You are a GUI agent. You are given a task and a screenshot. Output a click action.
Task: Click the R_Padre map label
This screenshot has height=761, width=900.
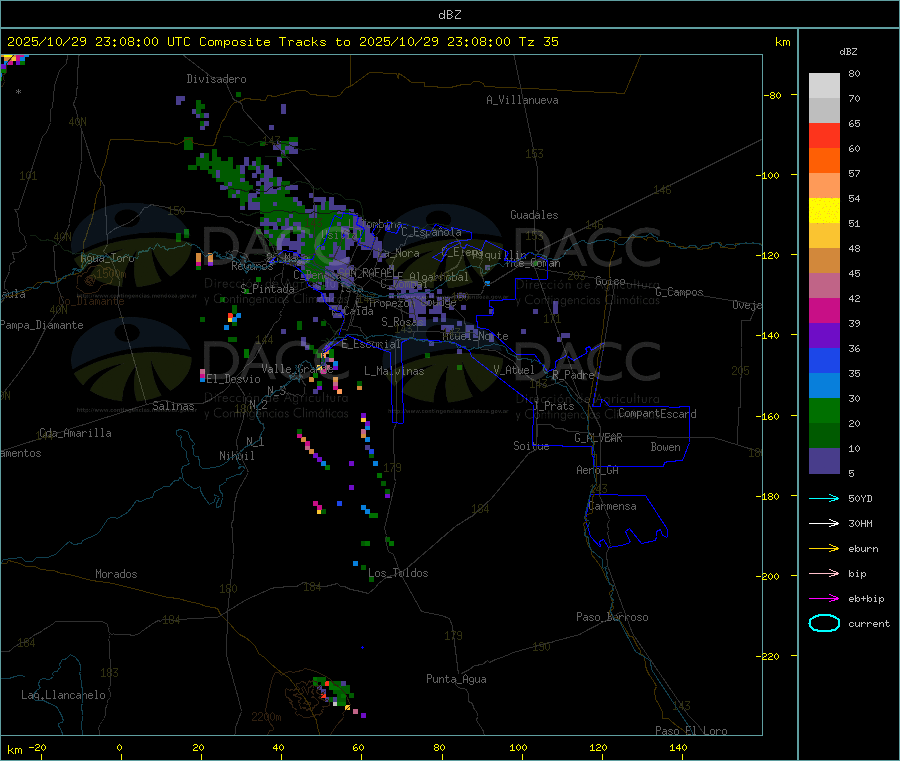point(573,375)
